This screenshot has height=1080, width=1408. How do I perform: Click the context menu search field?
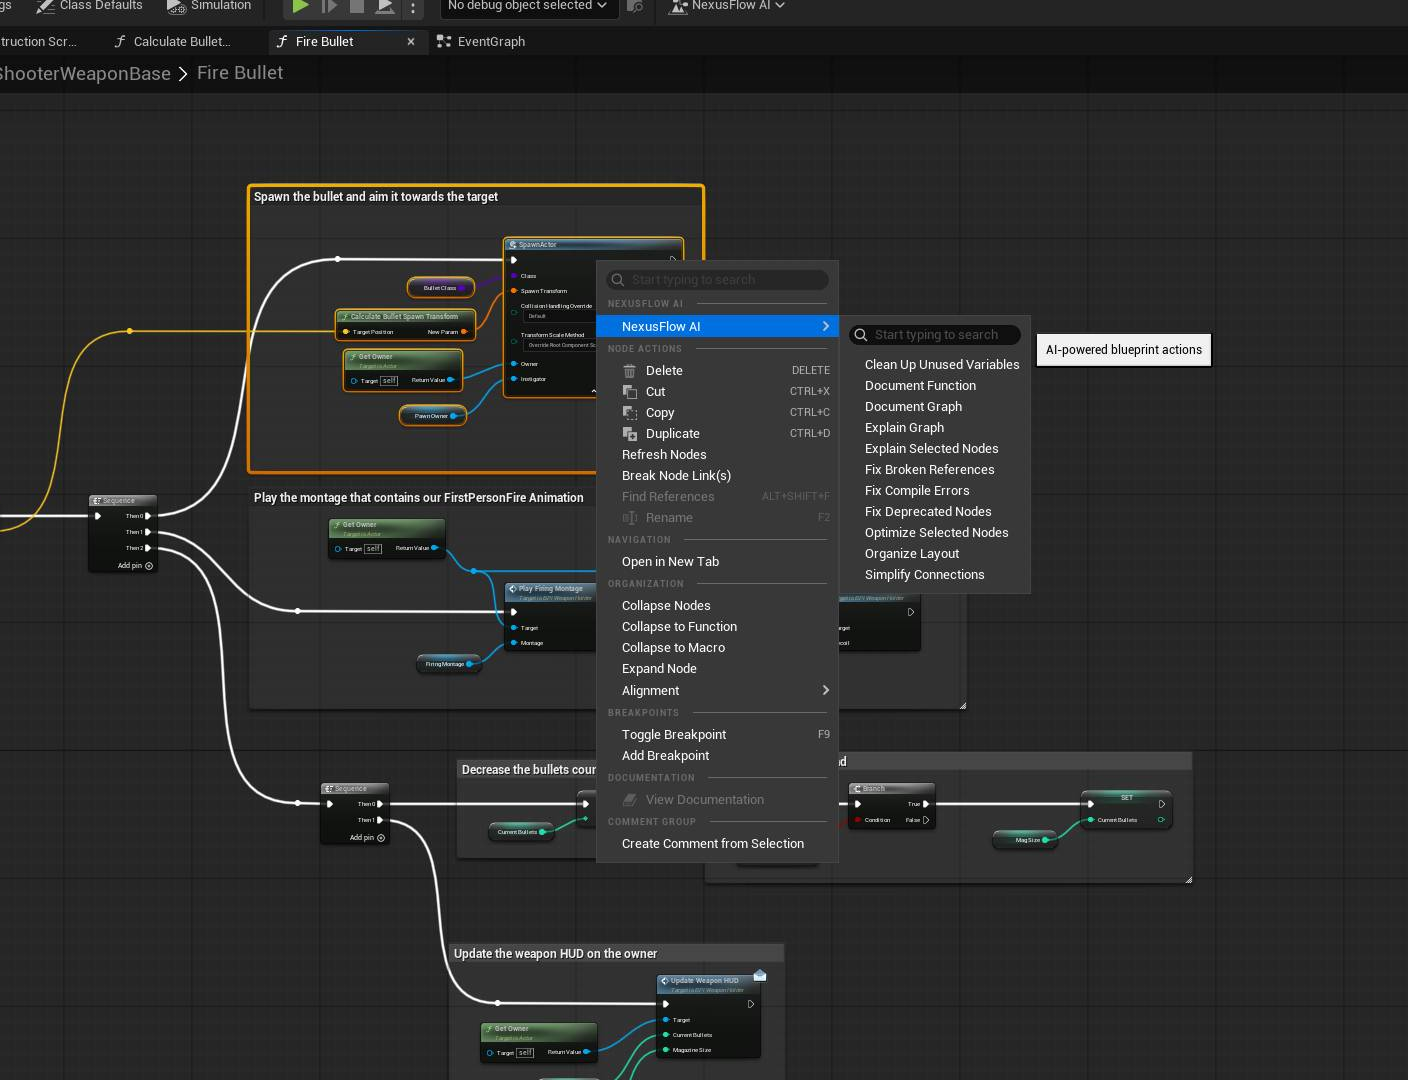pos(716,279)
